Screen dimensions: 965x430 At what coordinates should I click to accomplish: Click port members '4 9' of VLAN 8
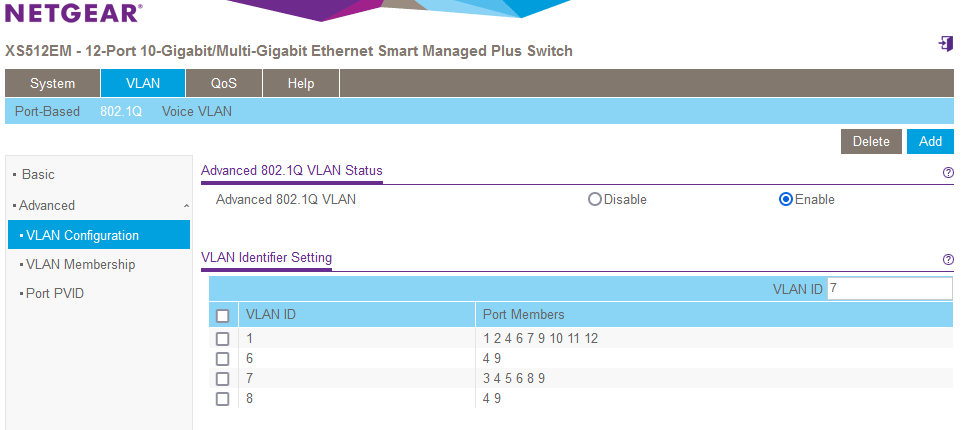[492, 399]
